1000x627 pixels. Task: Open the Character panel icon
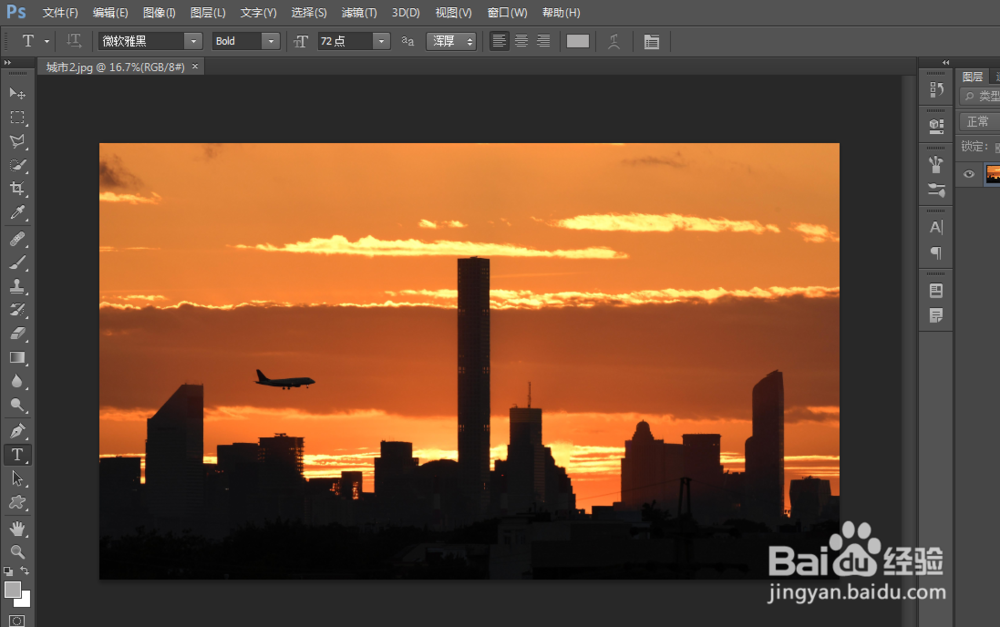pyautogui.click(x=936, y=227)
